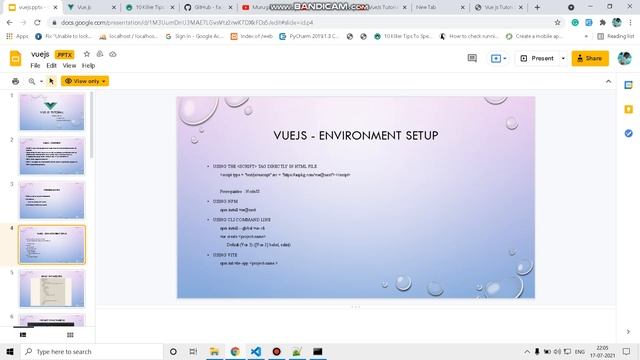640x360 pixels.
Task: Click the Task View taskbar icon
Action: [x=193, y=351]
